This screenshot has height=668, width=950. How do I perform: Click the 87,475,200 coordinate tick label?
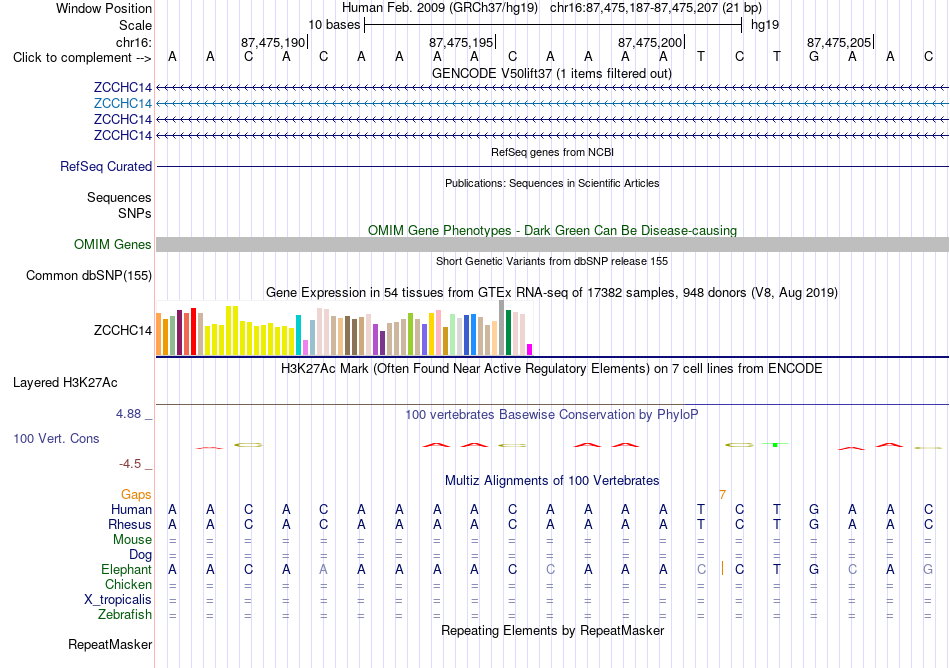click(x=650, y=42)
